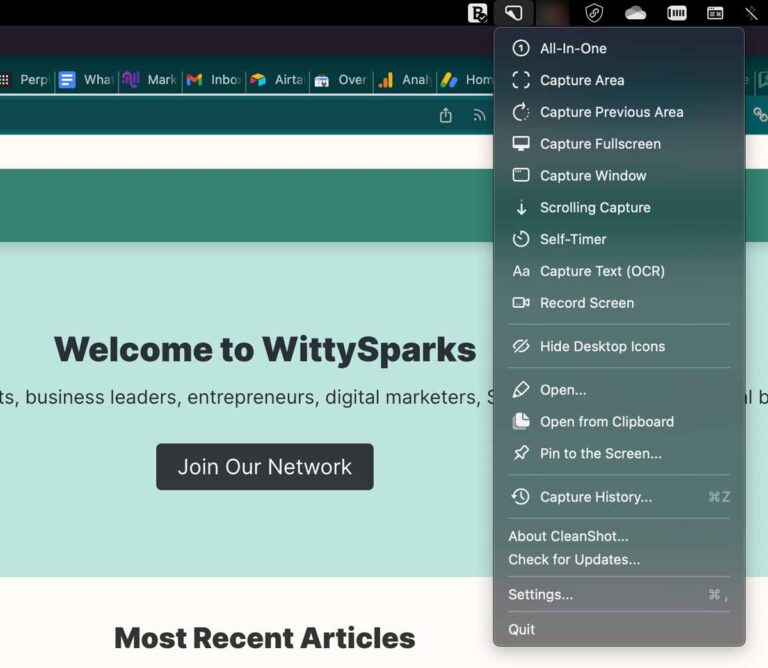Open from Clipboard menu item
This screenshot has width=768, height=668.
(619, 422)
